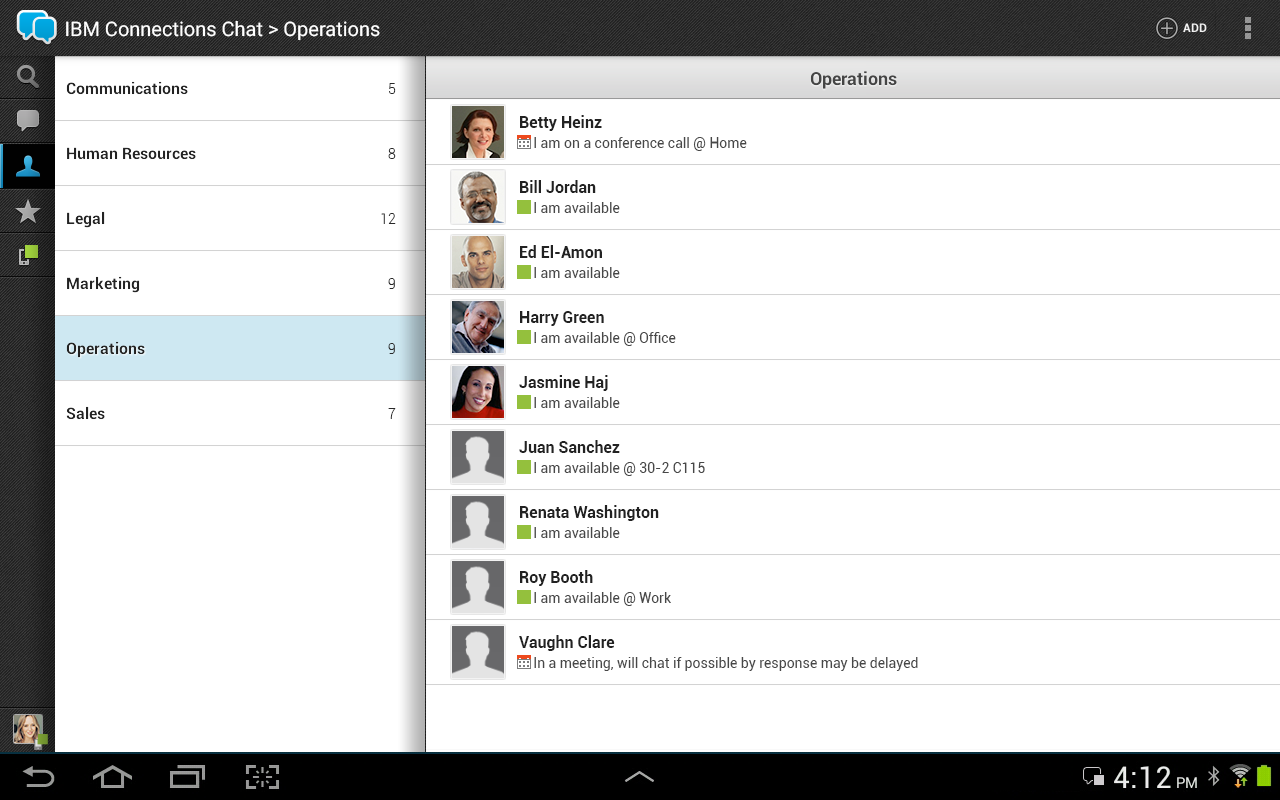The image size is (1280, 800).
Task: Open the recent apps button
Action: pos(187,777)
